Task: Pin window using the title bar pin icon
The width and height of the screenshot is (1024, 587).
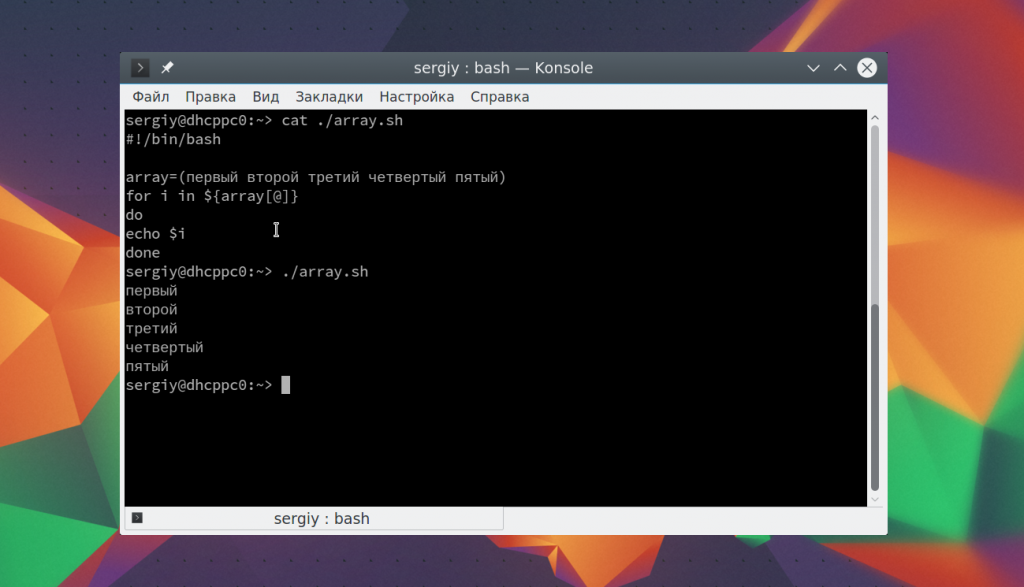Action: point(167,68)
